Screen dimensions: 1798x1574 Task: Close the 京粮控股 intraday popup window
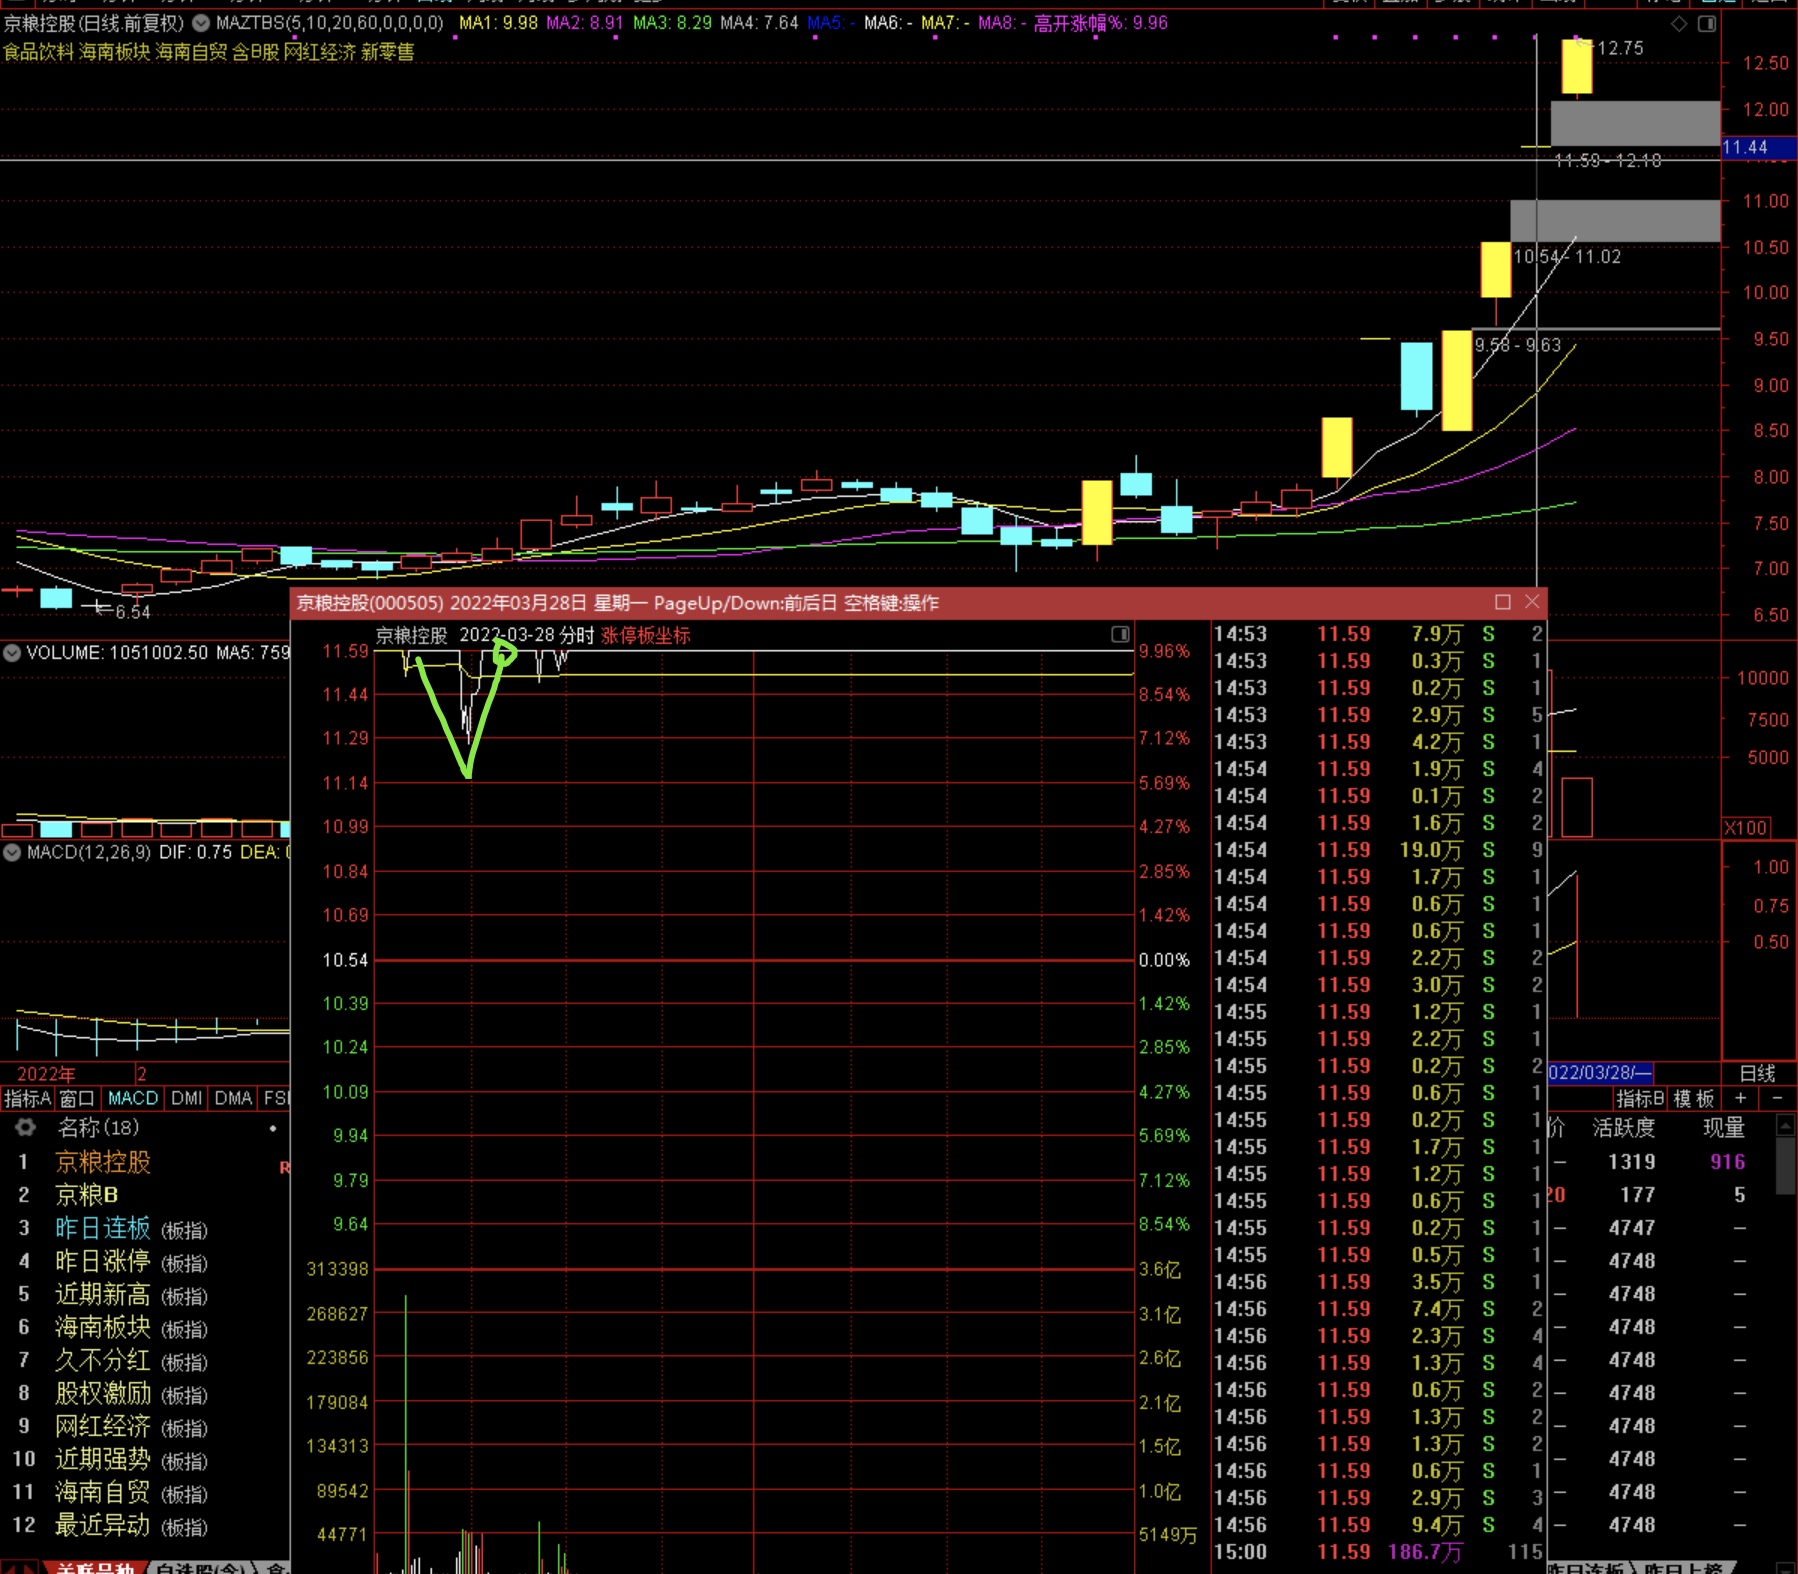(1532, 602)
